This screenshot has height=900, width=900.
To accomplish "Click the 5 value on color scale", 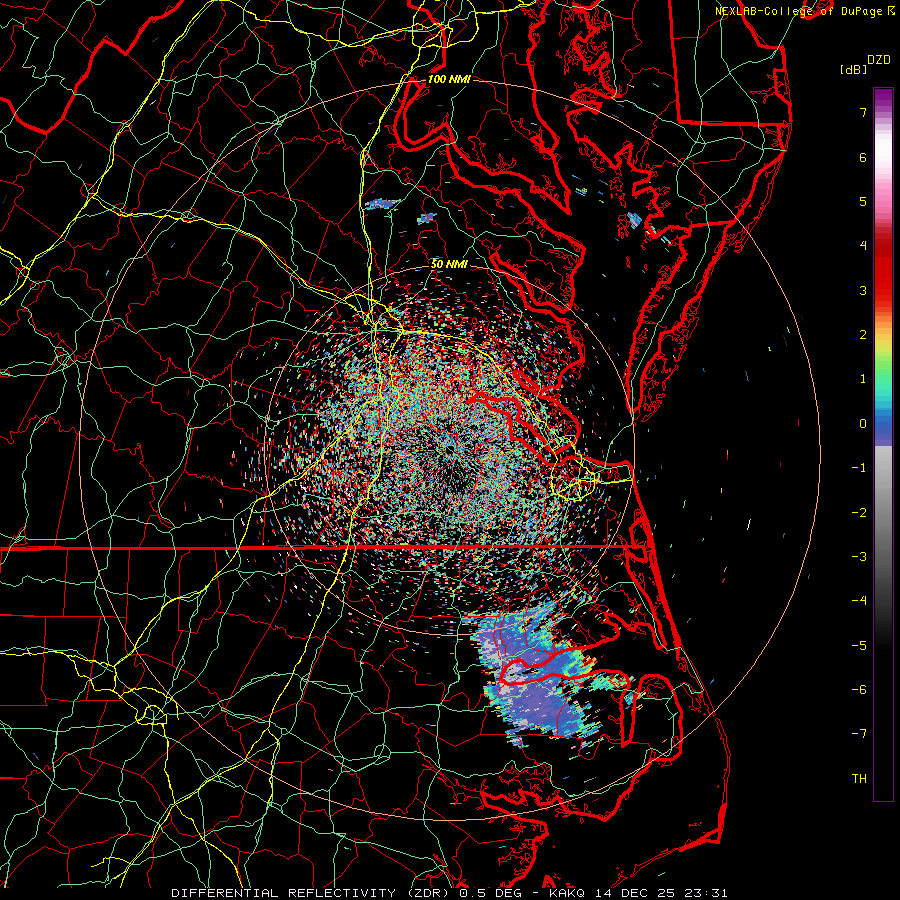I will [x=863, y=201].
